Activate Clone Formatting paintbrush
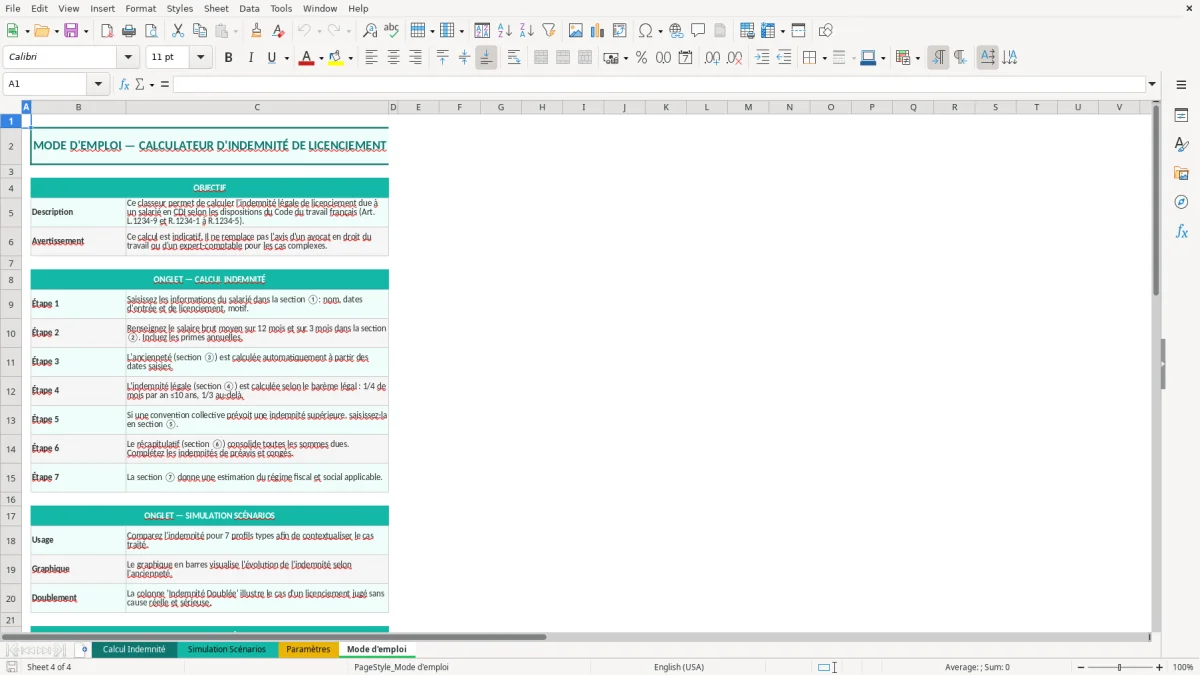The image size is (1200, 675). pos(256,31)
